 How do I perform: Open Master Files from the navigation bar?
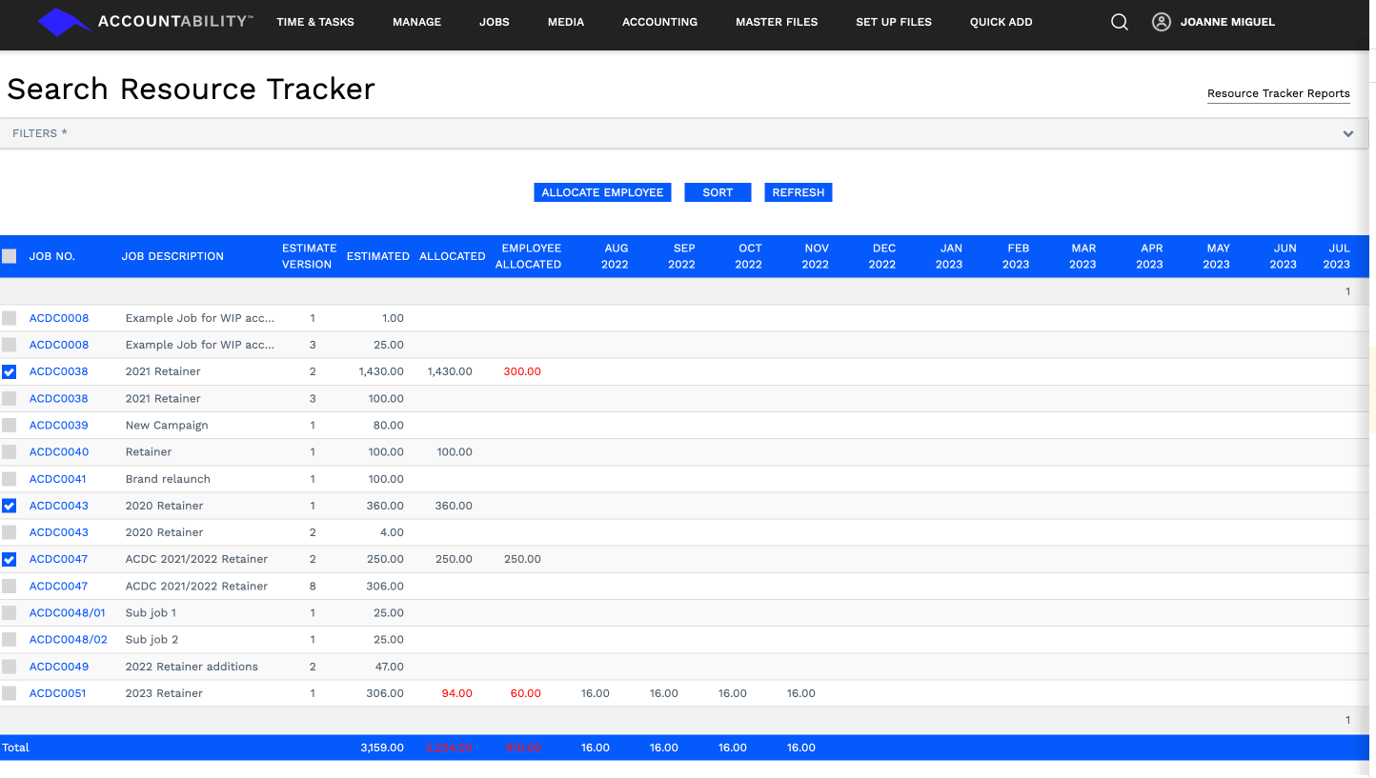coord(776,21)
